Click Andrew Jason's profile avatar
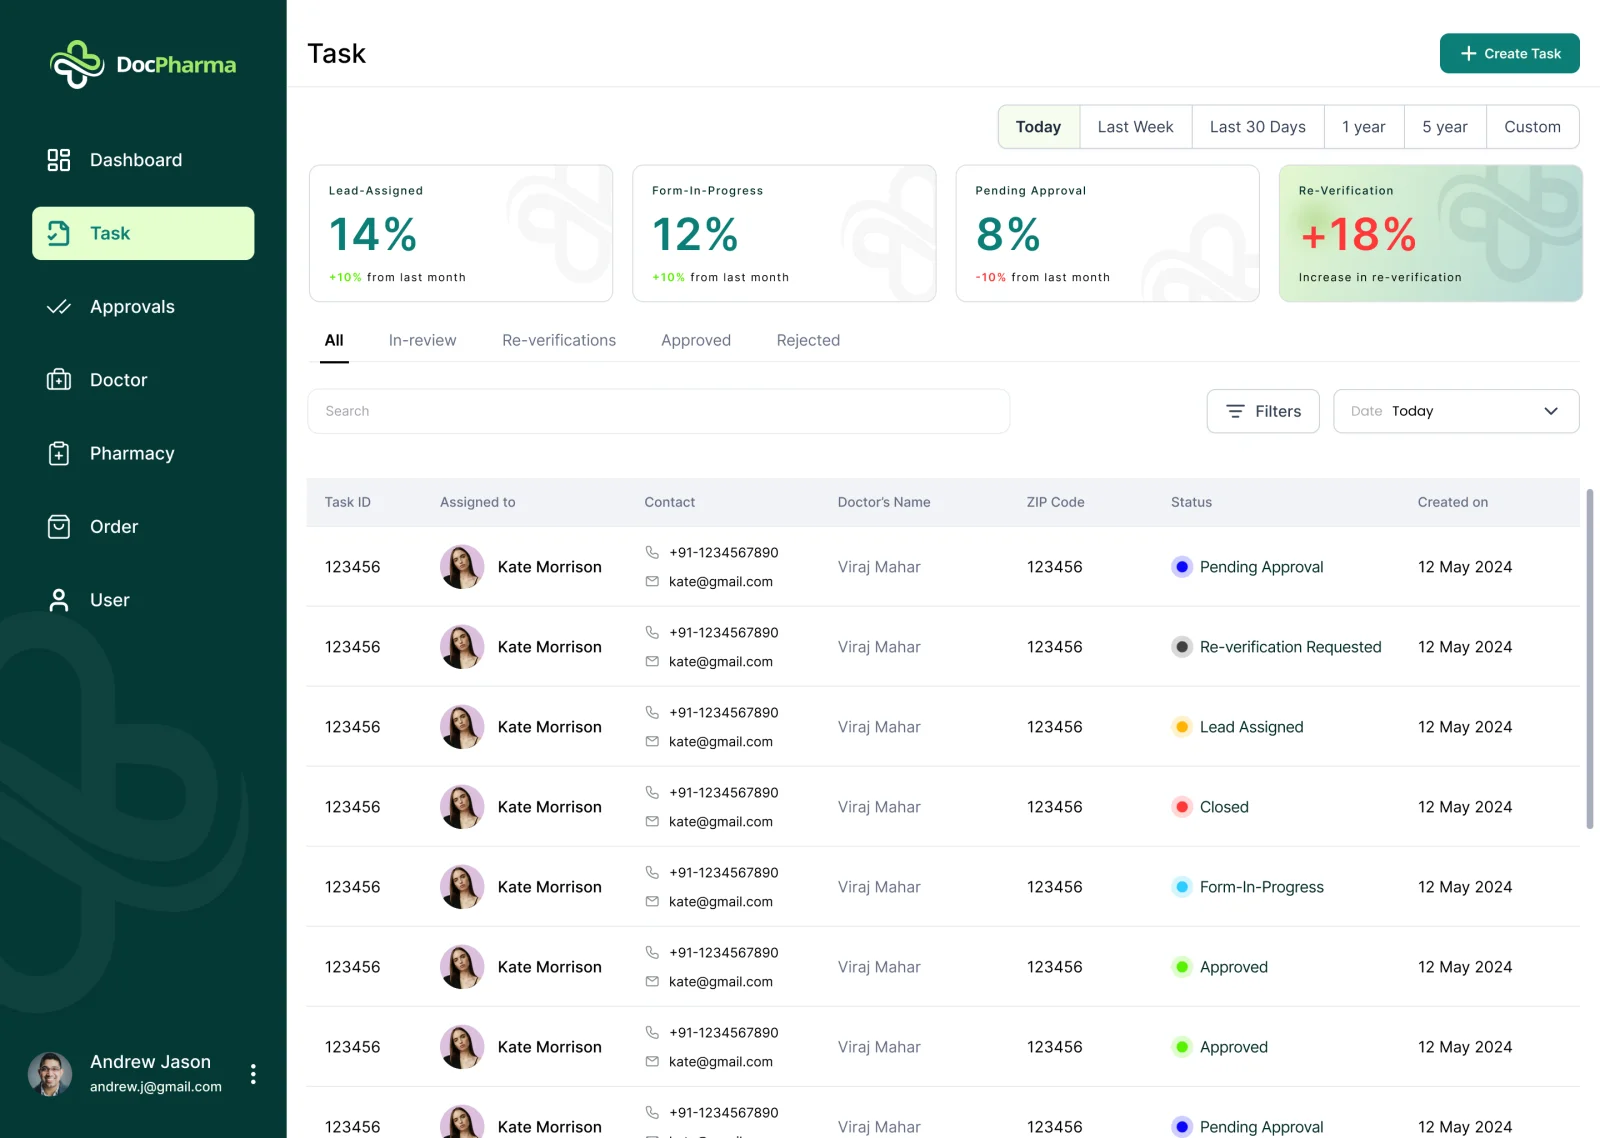1600x1138 pixels. click(50, 1074)
